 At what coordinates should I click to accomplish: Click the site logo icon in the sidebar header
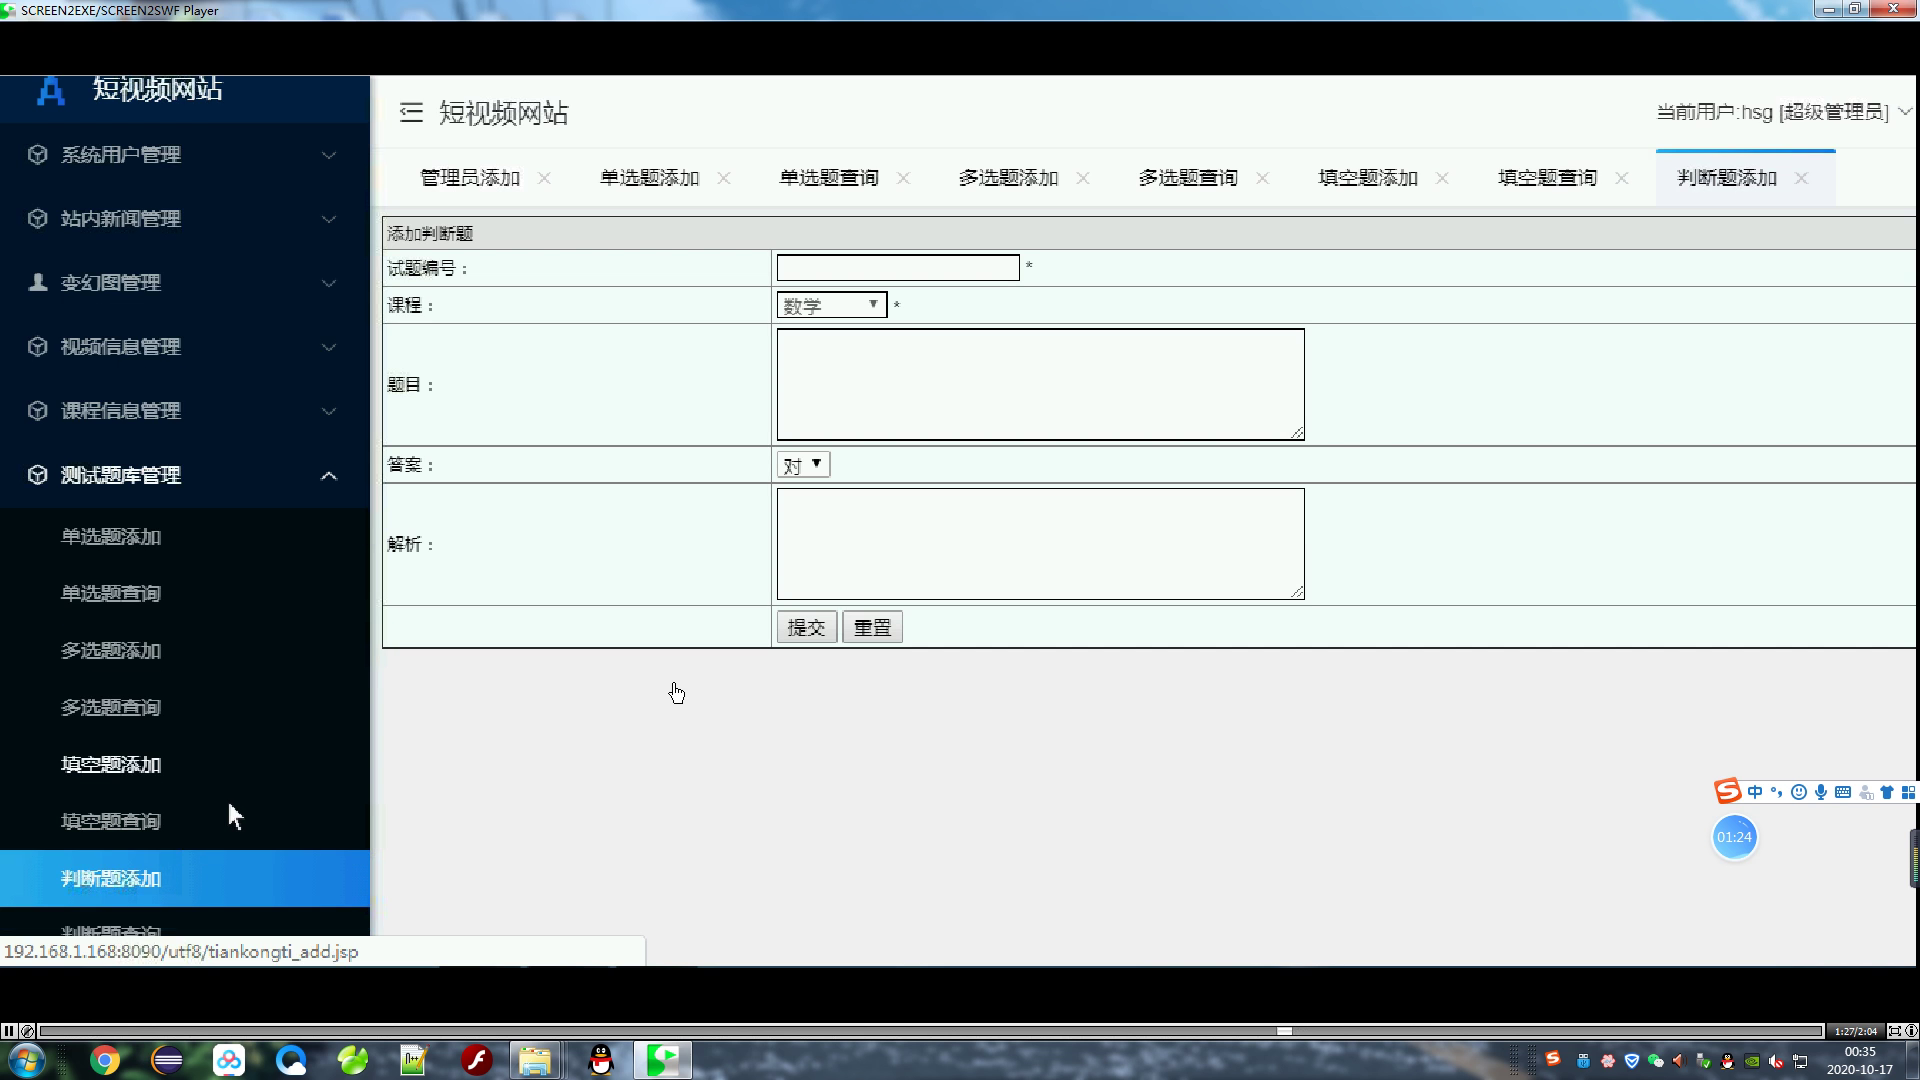[51, 91]
